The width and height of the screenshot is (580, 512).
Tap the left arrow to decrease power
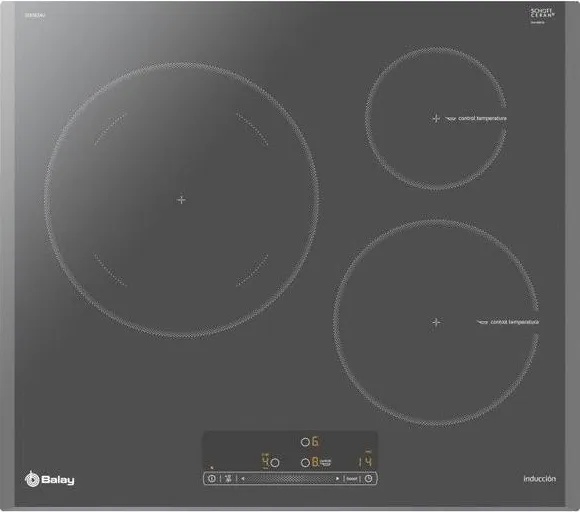click(243, 478)
